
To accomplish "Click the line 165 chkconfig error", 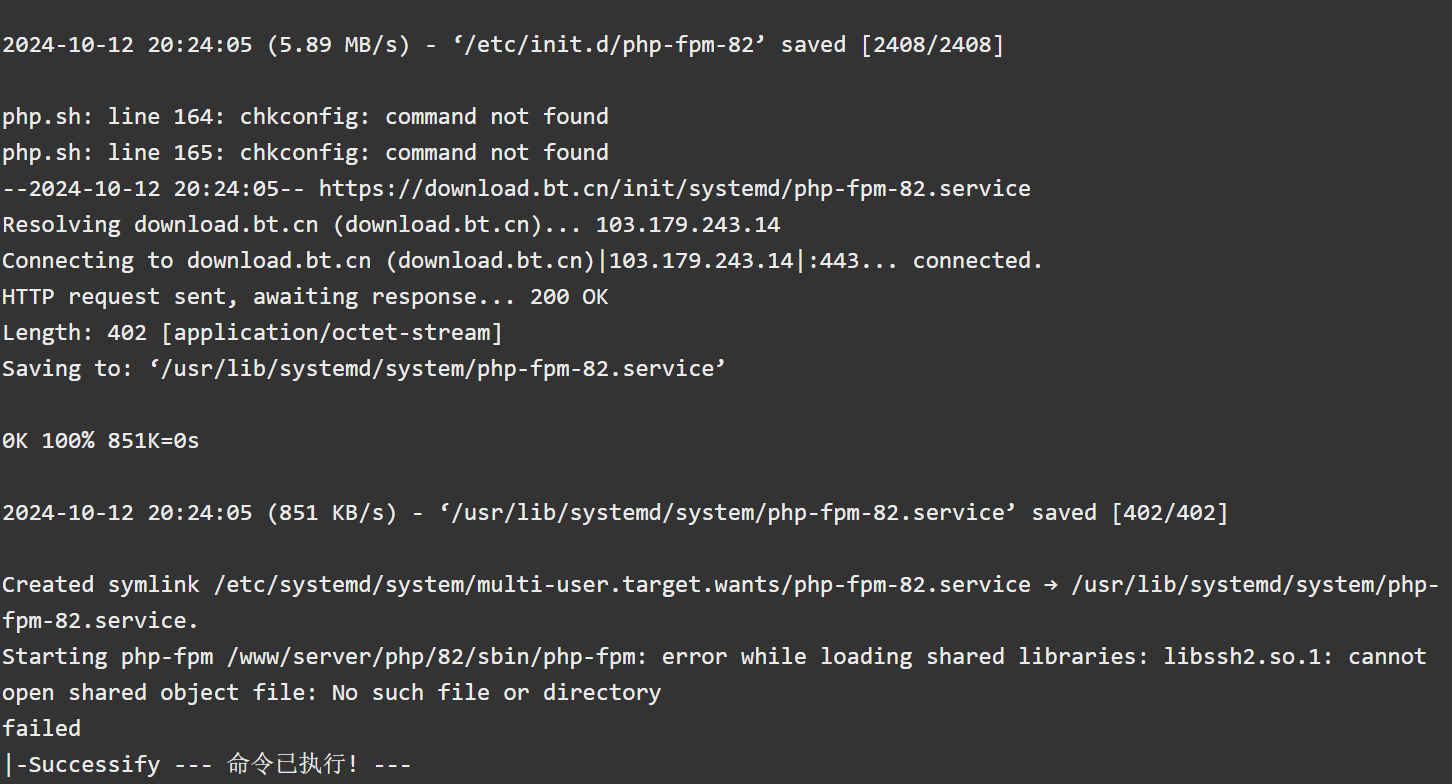I will (x=305, y=152).
